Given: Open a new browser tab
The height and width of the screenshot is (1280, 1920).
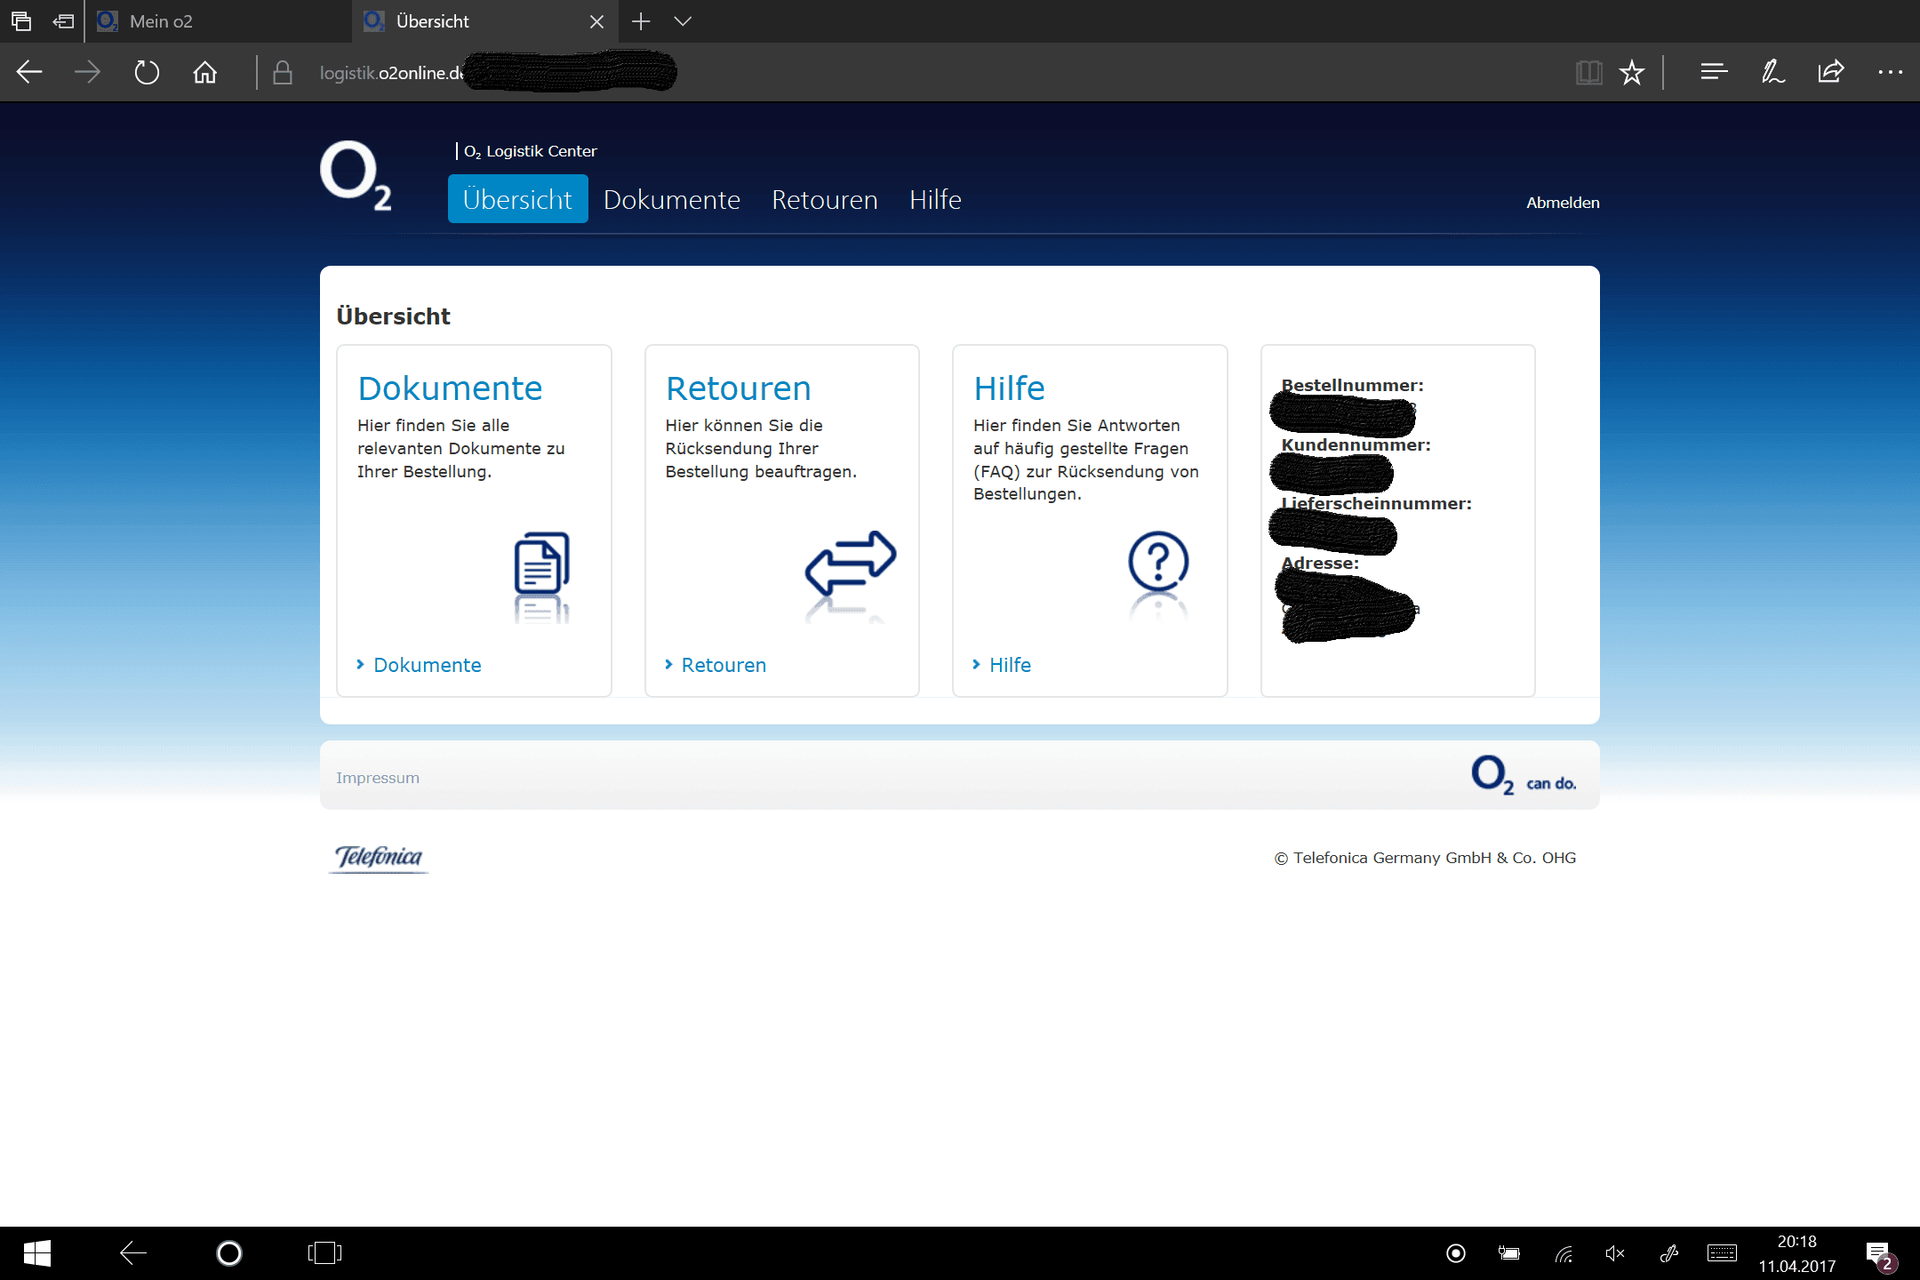Looking at the screenshot, I should 641,21.
